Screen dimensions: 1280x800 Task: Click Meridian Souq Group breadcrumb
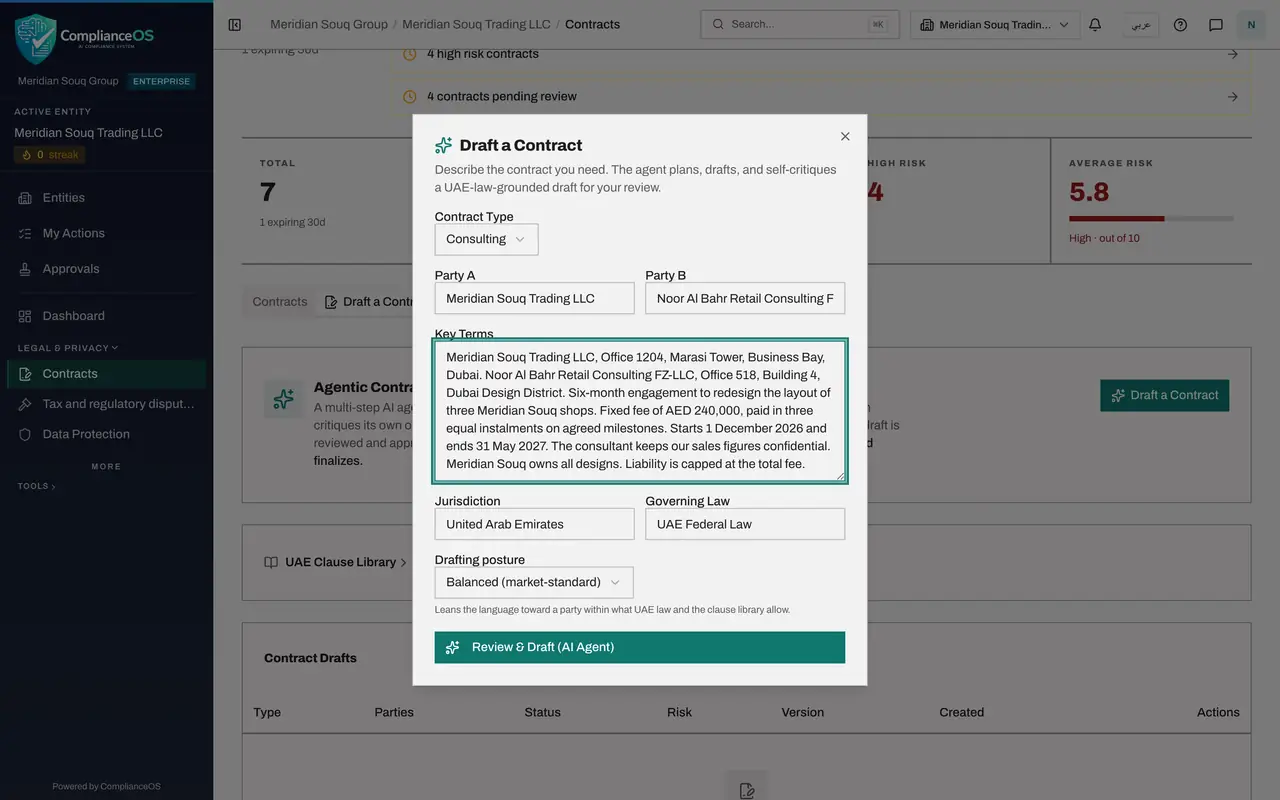(x=329, y=24)
